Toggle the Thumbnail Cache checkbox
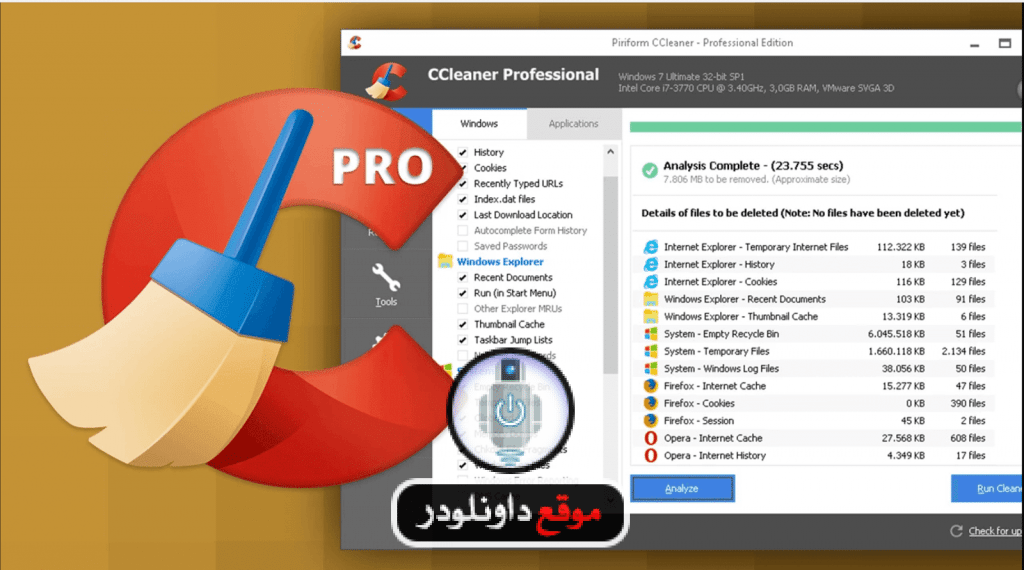This screenshot has height=570, width=1024. pyautogui.click(x=462, y=325)
